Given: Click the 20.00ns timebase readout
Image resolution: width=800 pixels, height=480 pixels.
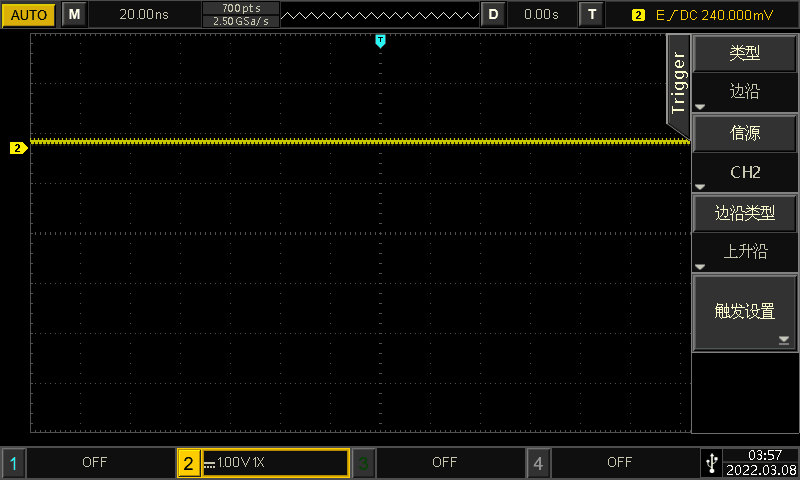Looking at the screenshot, I should [x=144, y=15].
